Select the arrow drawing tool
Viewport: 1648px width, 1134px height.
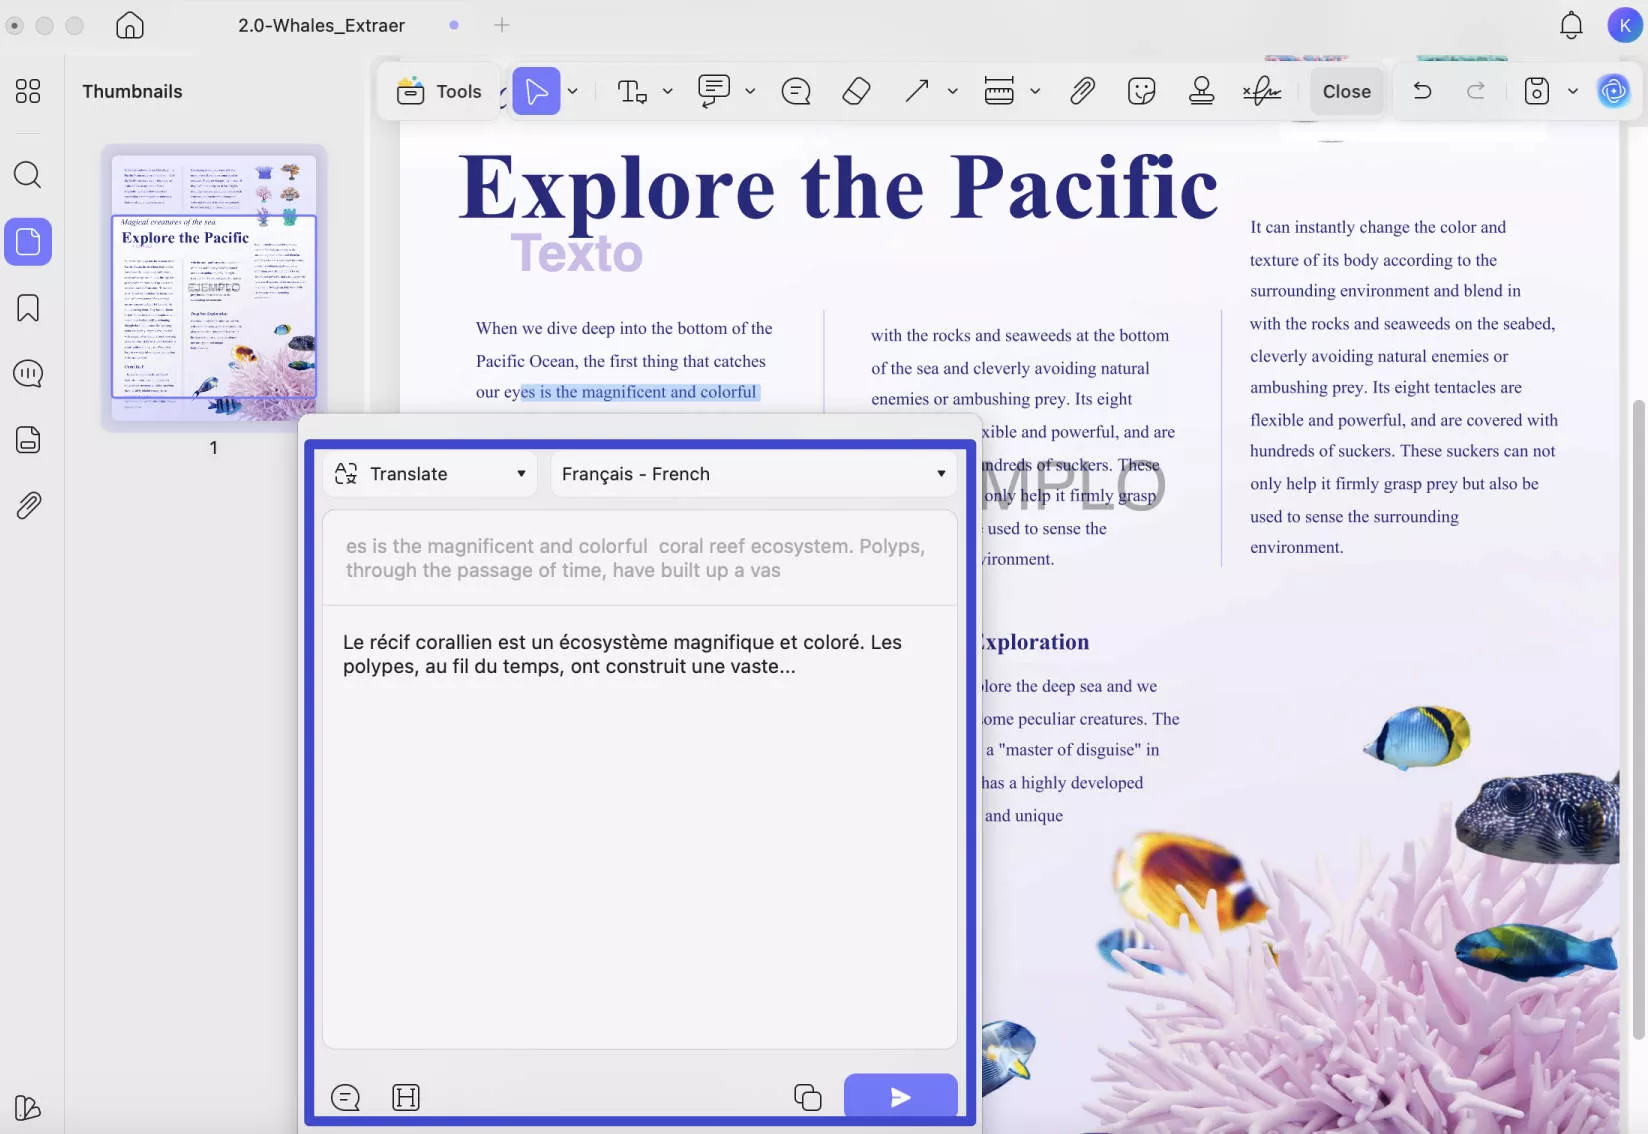pos(916,92)
